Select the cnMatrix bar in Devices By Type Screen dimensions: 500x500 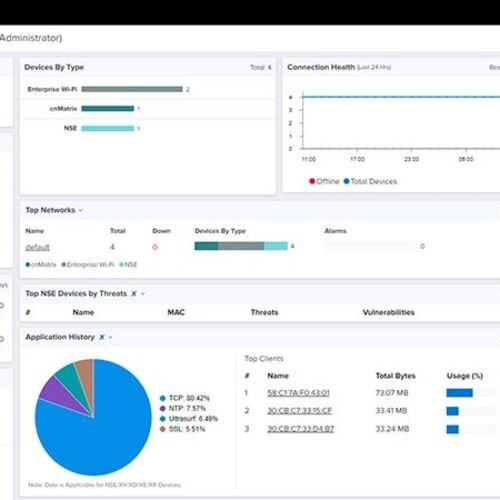(108, 108)
